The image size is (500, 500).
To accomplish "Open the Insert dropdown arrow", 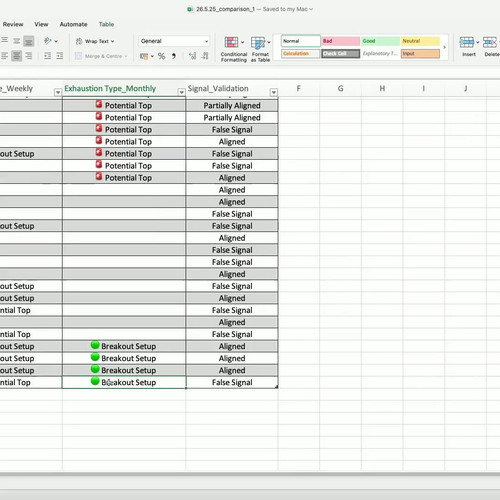I will (x=478, y=42).
